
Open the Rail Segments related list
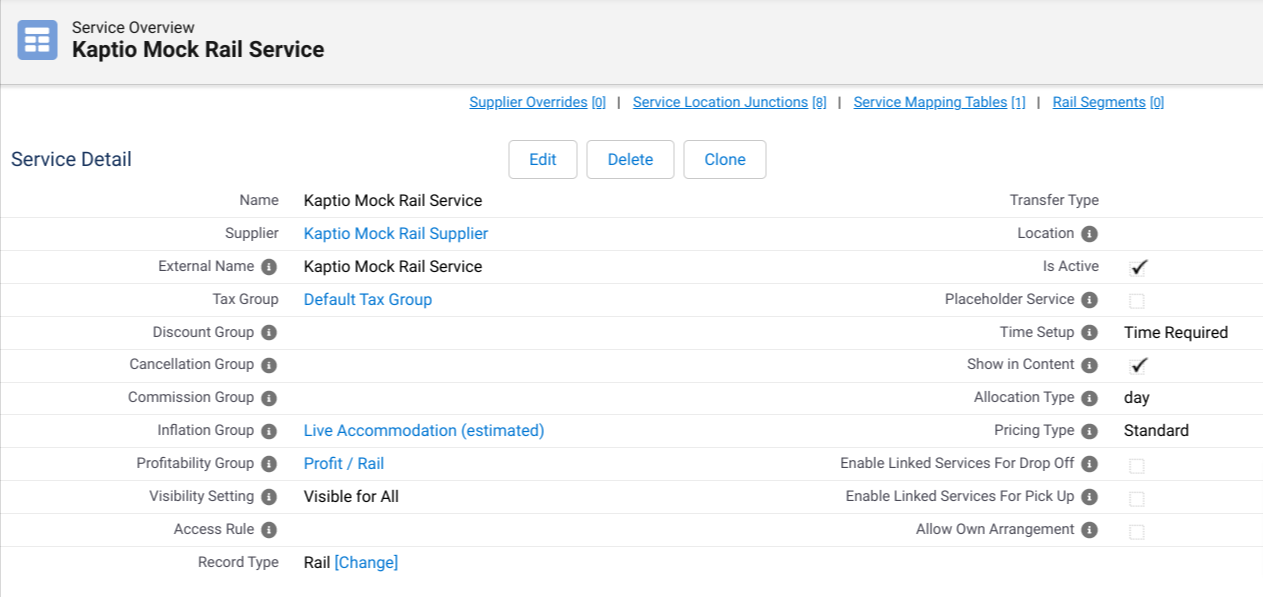coord(1107,102)
